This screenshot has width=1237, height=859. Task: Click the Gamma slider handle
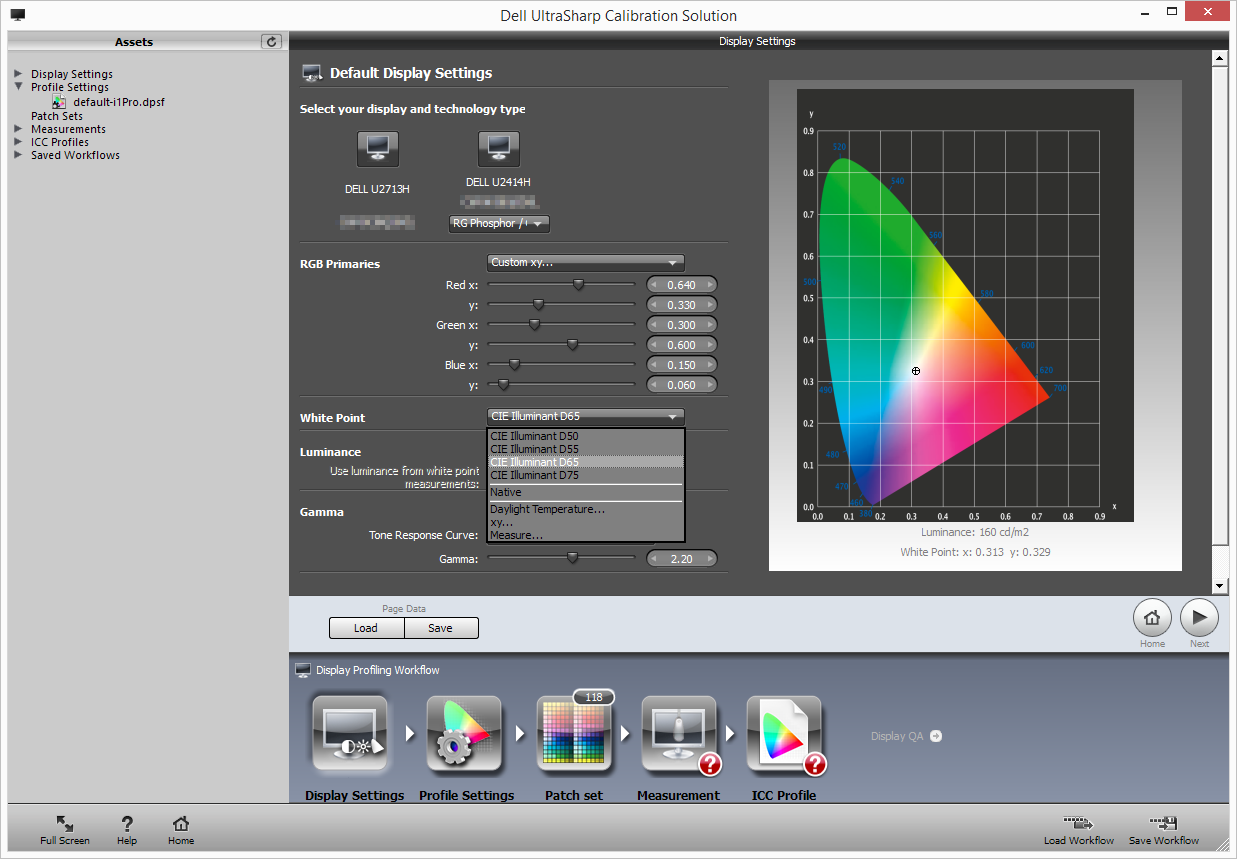pyautogui.click(x=572, y=558)
